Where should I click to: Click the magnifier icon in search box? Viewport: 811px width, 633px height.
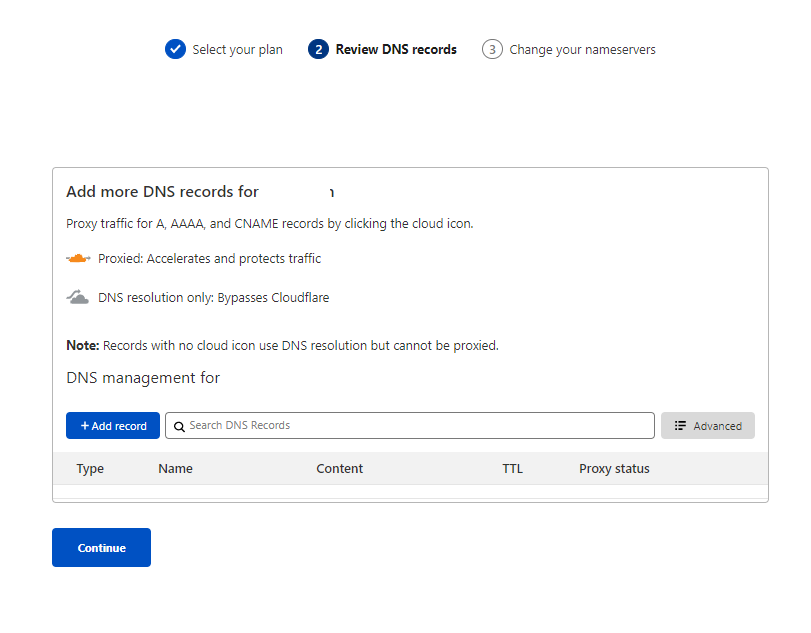click(179, 426)
